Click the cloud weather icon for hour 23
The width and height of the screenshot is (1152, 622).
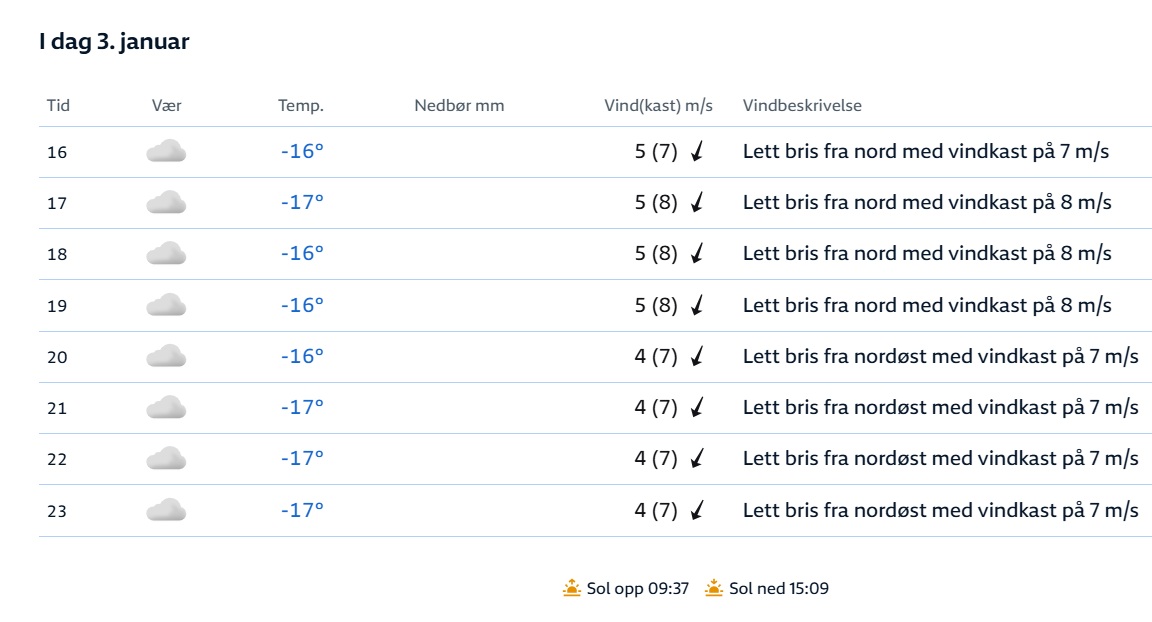(x=166, y=510)
